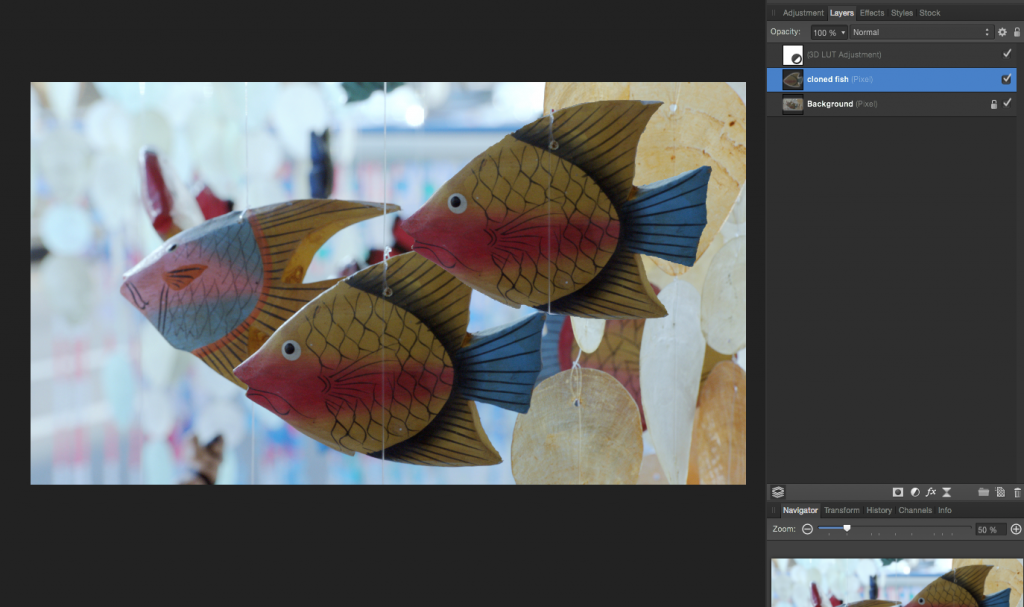This screenshot has height=607, width=1024.
Task: Zoom in with the plus icon
Action: tap(1016, 529)
